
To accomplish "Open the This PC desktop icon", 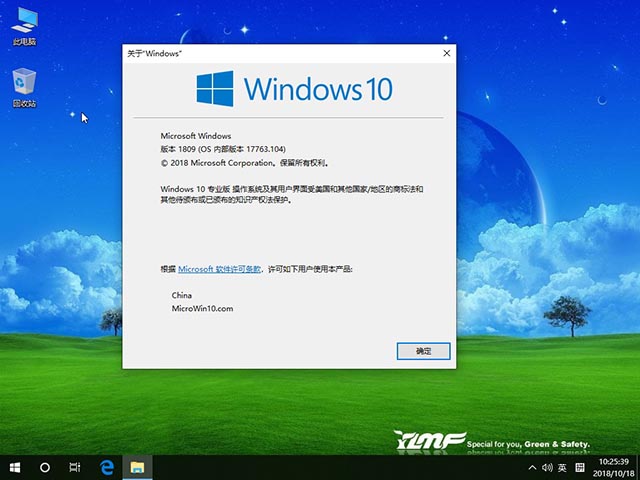I will click(24, 26).
